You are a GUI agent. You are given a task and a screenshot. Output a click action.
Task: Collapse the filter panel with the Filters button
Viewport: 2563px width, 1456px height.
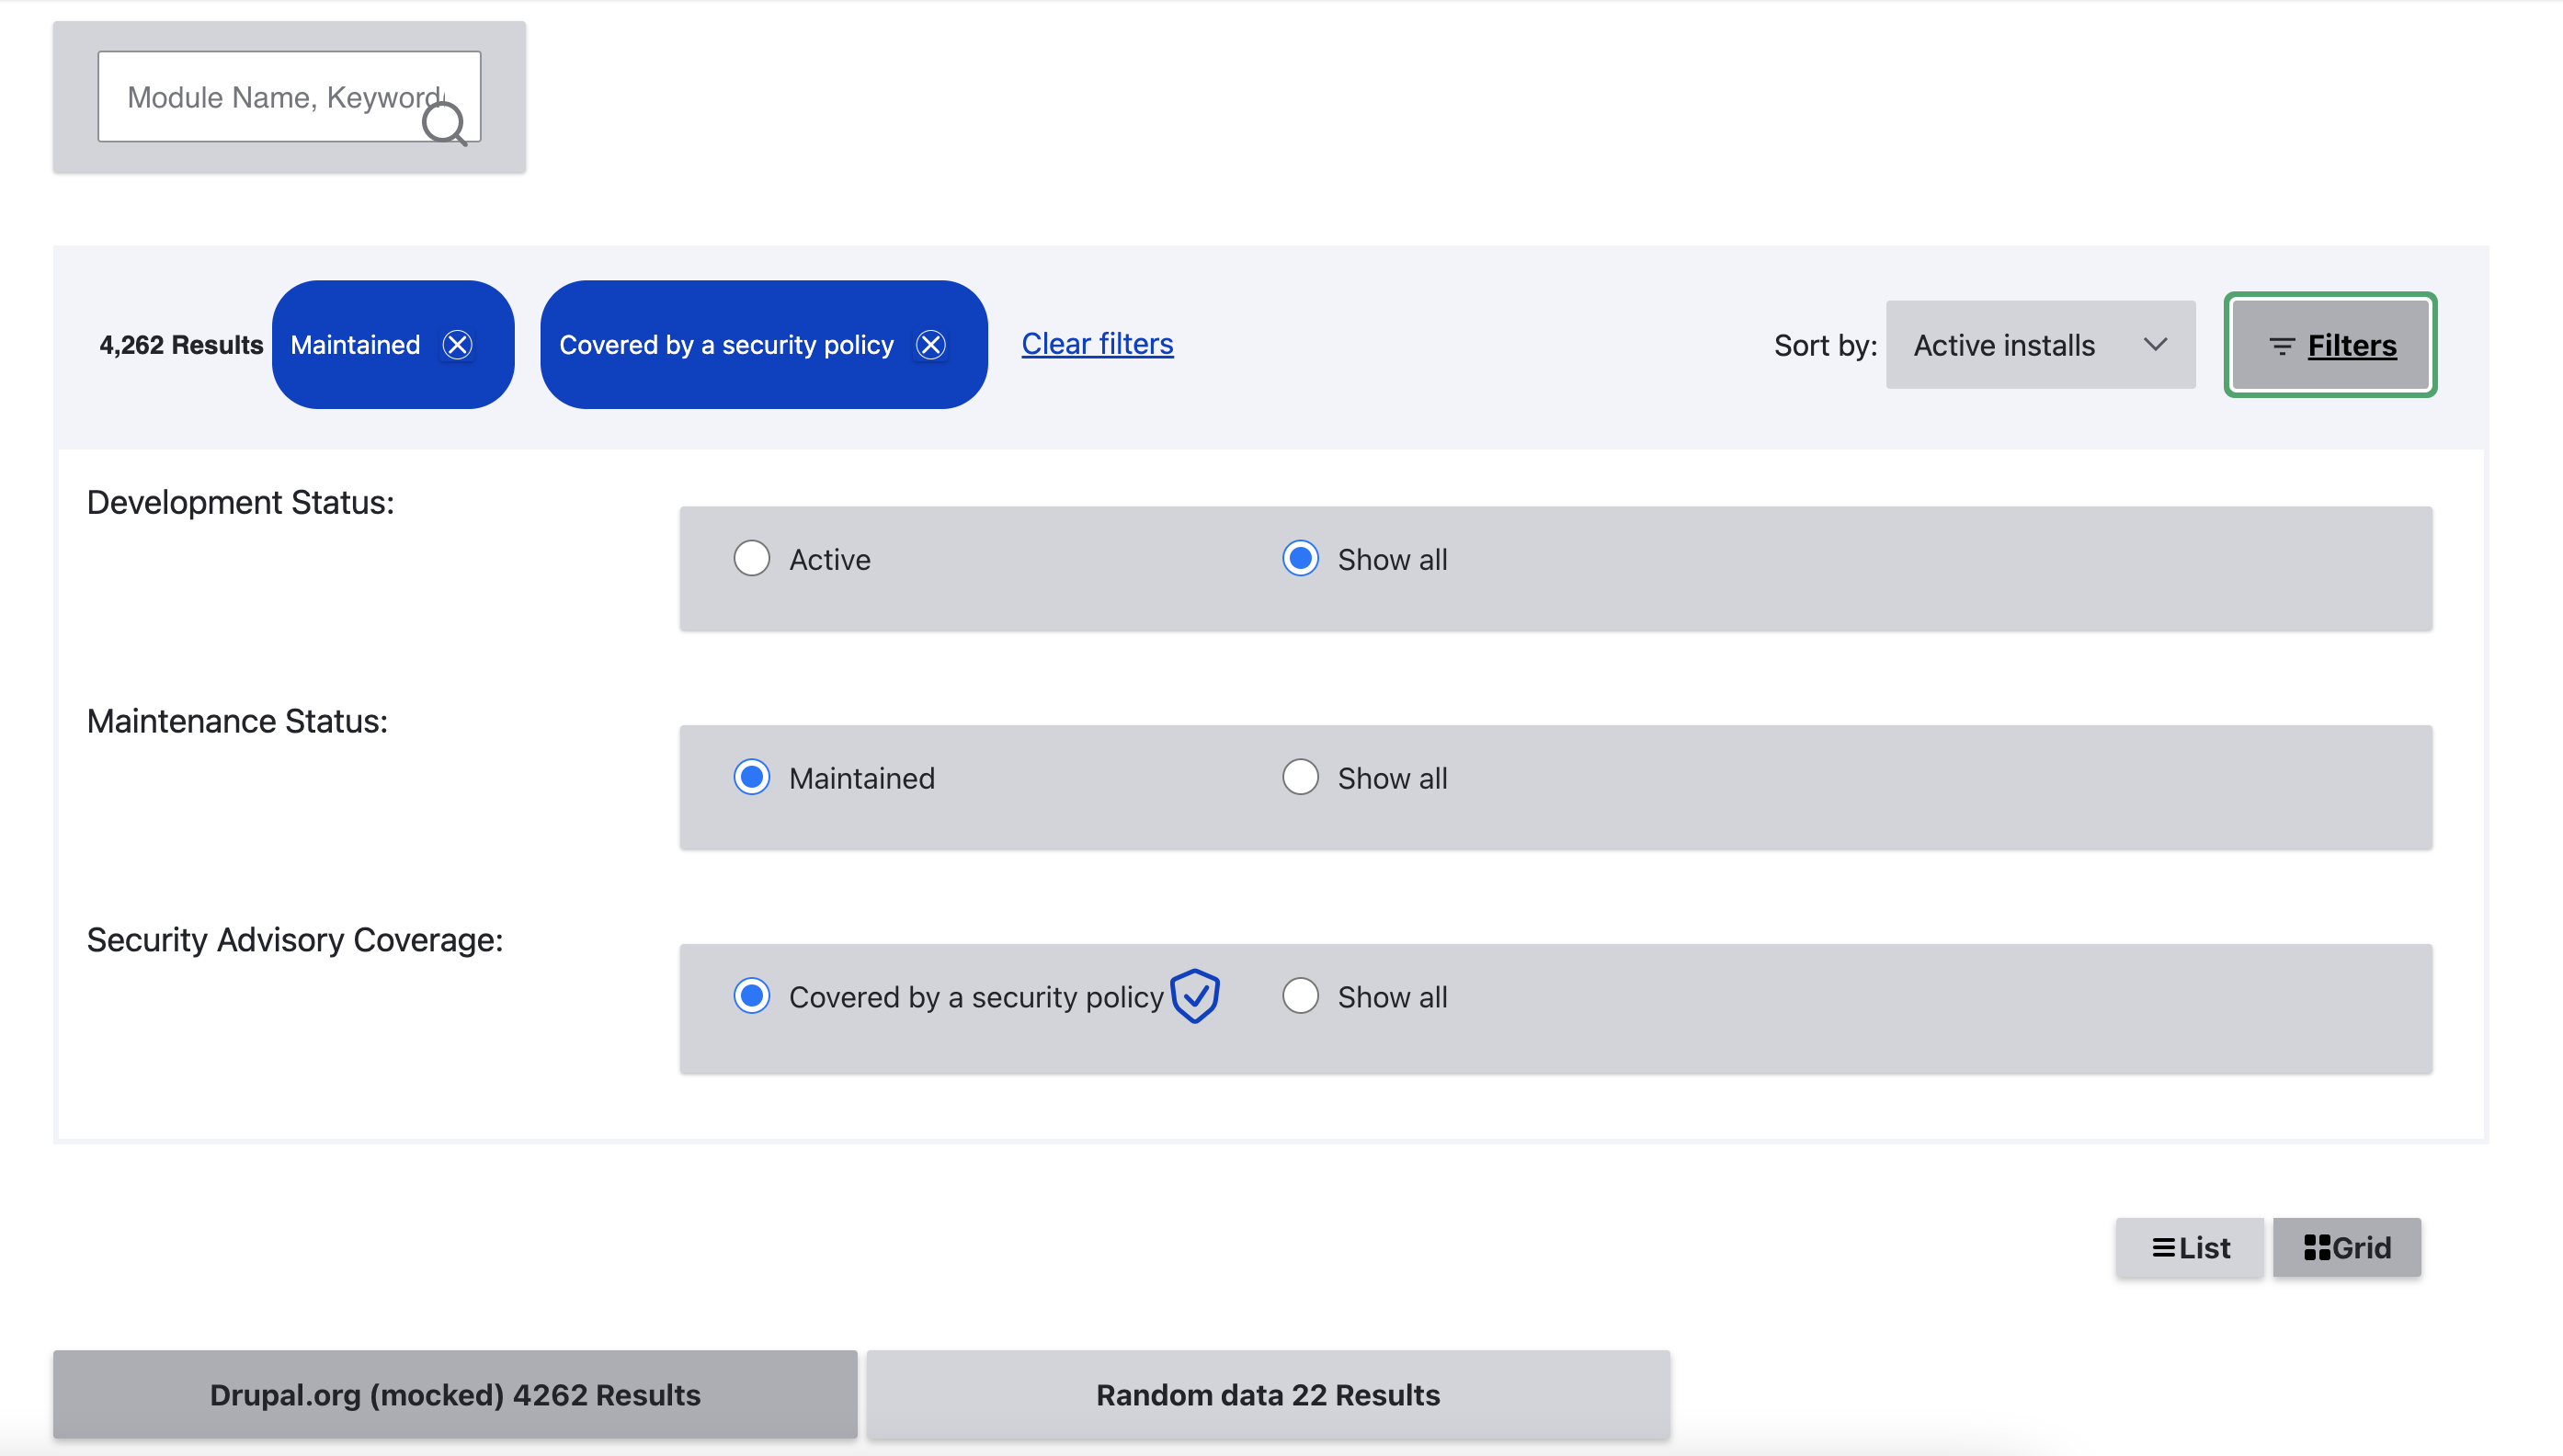coord(2330,345)
